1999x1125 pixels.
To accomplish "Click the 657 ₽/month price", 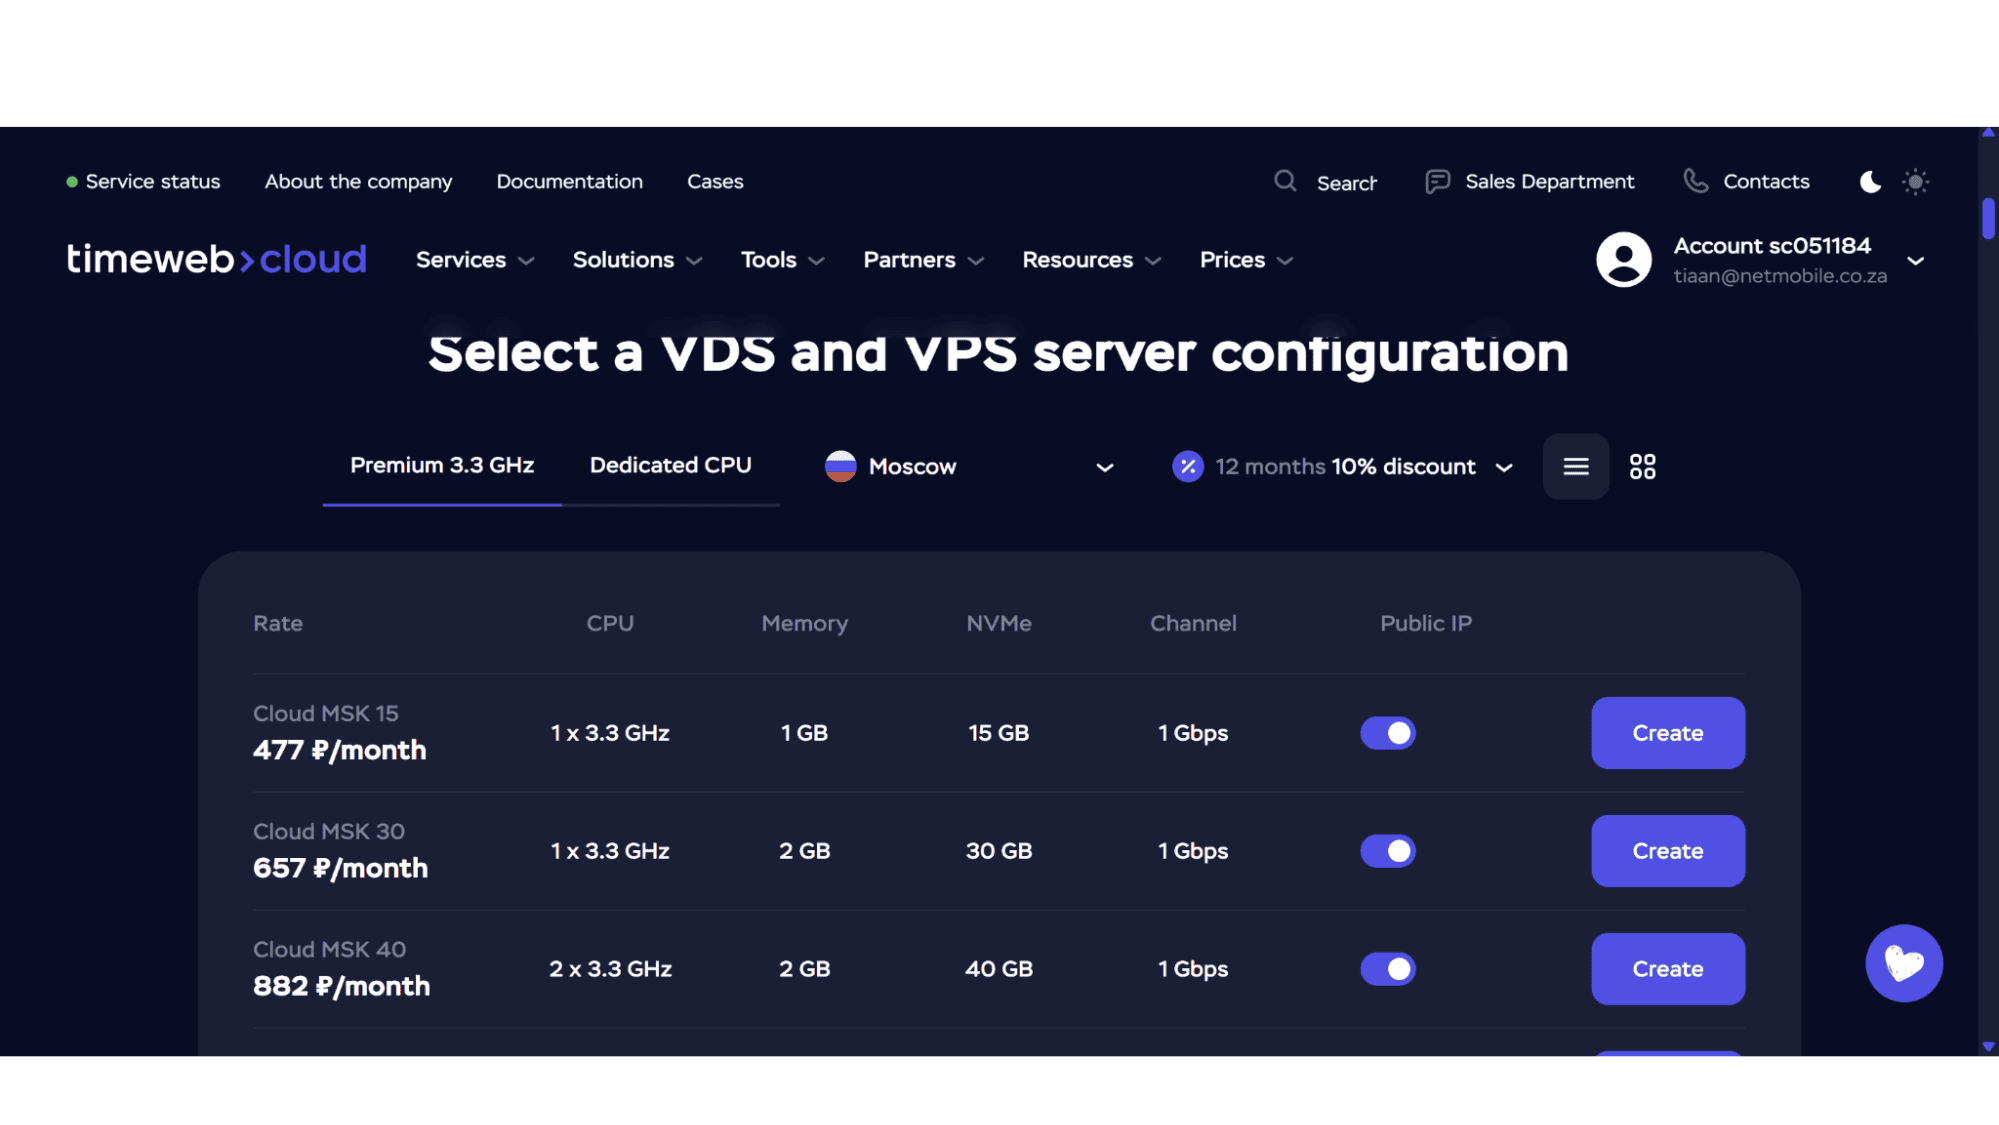I will pos(340,868).
